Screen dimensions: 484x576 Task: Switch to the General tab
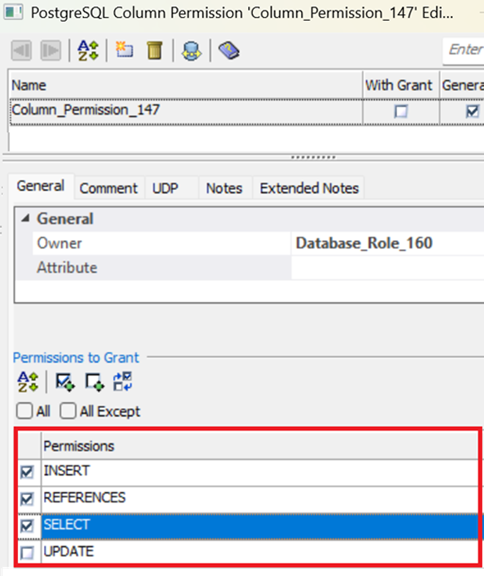(x=41, y=186)
